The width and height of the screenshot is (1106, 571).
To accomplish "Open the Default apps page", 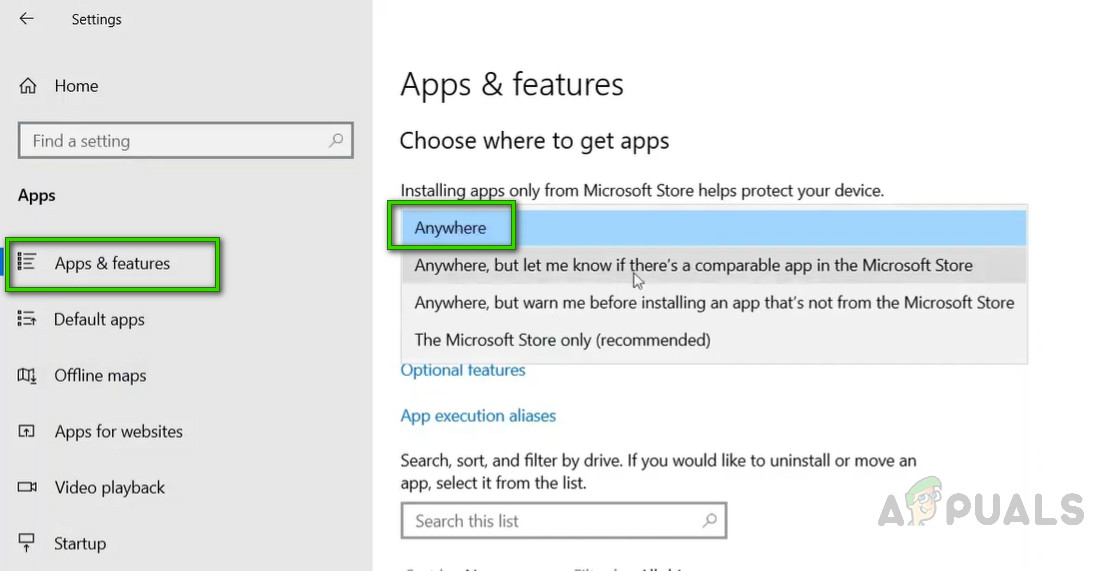I will click(x=99, y=320).
